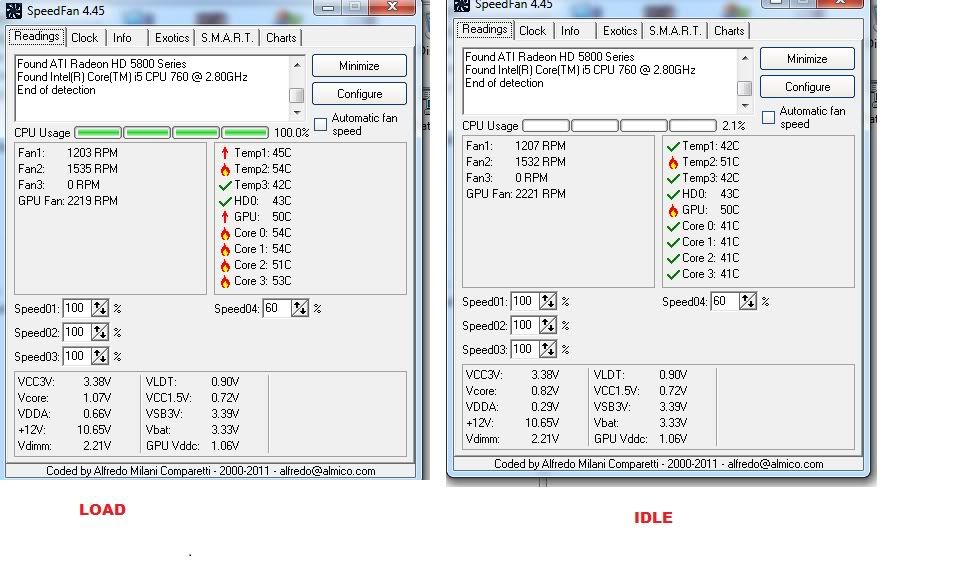960x577 pixels.
Task: Click log scrollbar down arrow in LOAD window
Action: [x=297, y=113]
